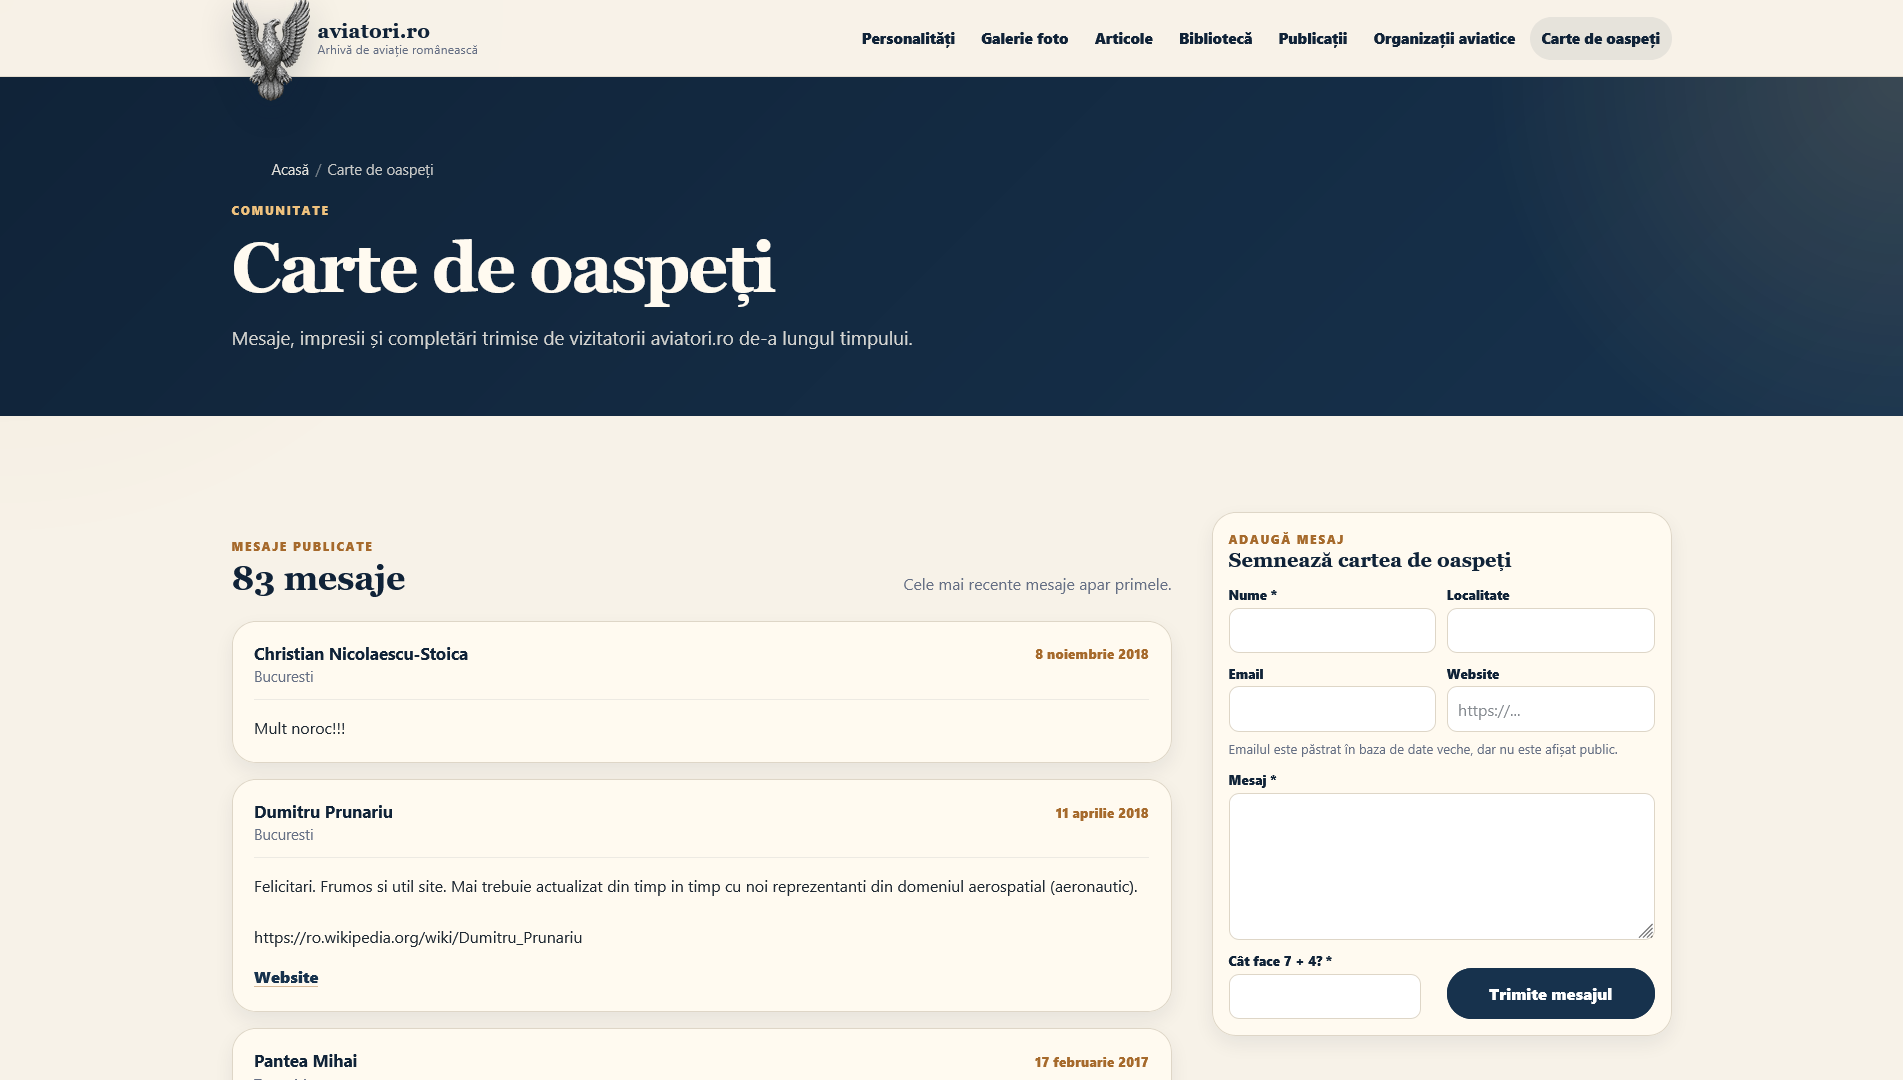Click the Pantea Mihai author name
Screen dimensions: 1903x1080
tap(305, 1061)
